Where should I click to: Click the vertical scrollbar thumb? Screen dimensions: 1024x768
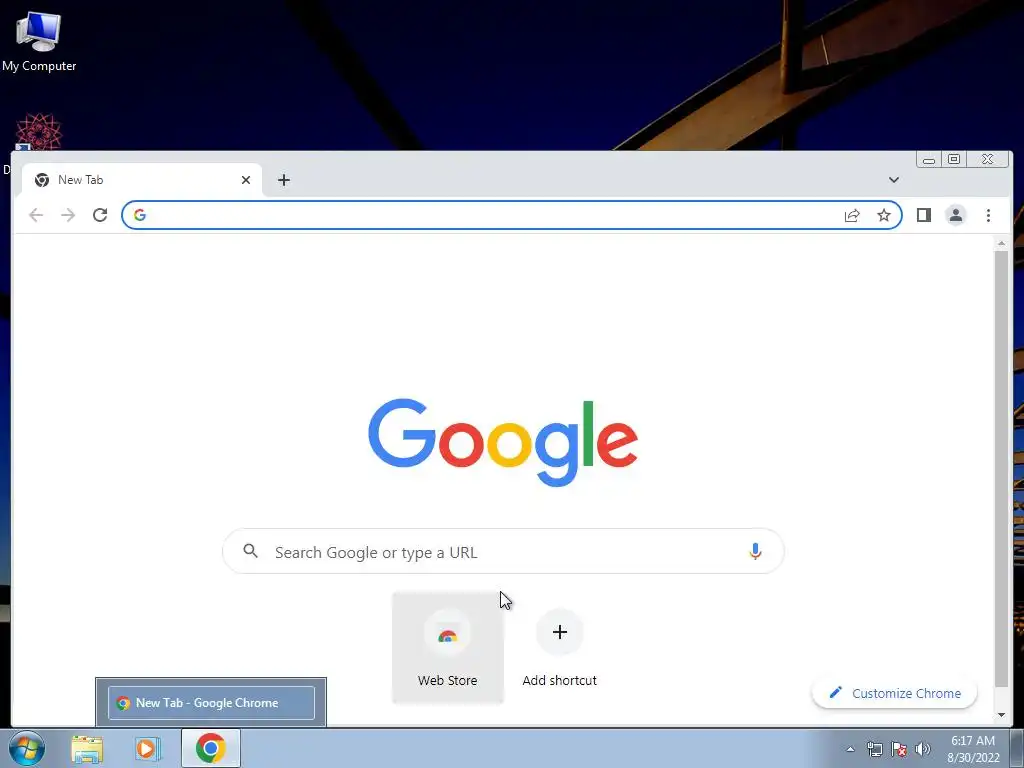tap(1001, 468)
